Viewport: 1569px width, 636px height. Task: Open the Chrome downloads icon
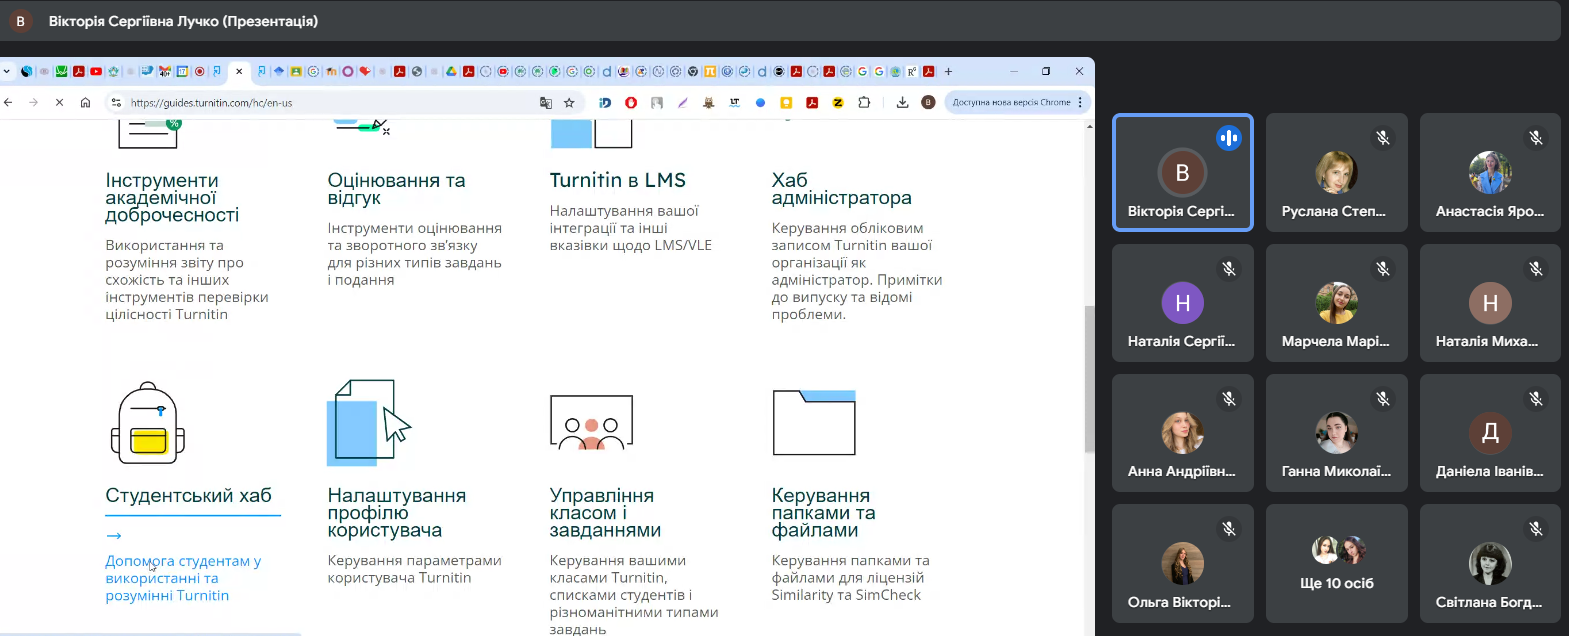pyautogui.click(x=902, y=102)
